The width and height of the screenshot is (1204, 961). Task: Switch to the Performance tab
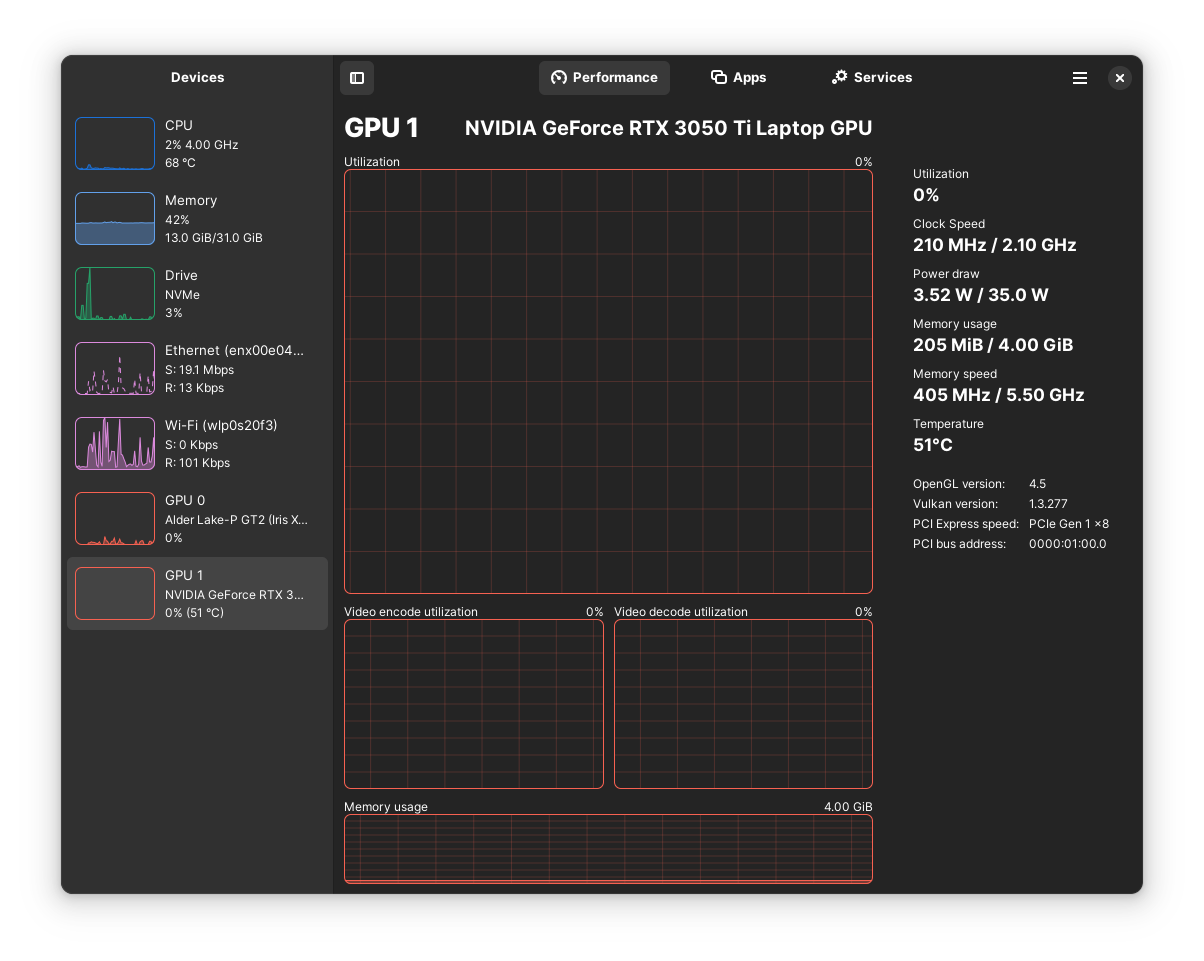click(x=604, y=78)
